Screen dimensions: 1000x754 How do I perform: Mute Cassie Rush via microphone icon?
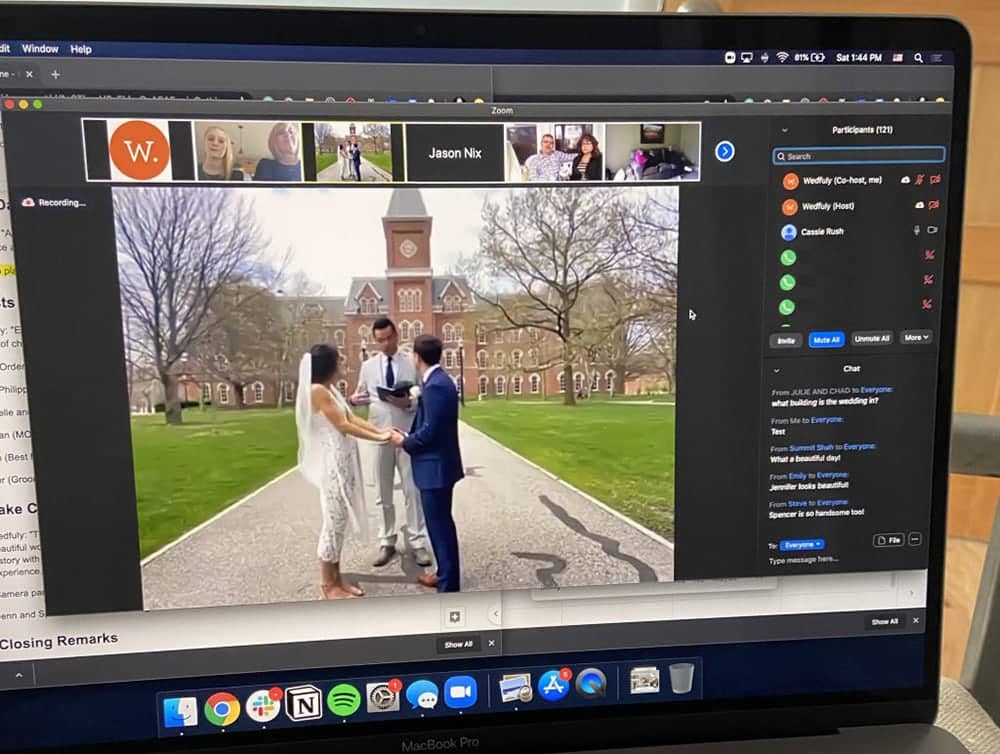coord(917,230)
